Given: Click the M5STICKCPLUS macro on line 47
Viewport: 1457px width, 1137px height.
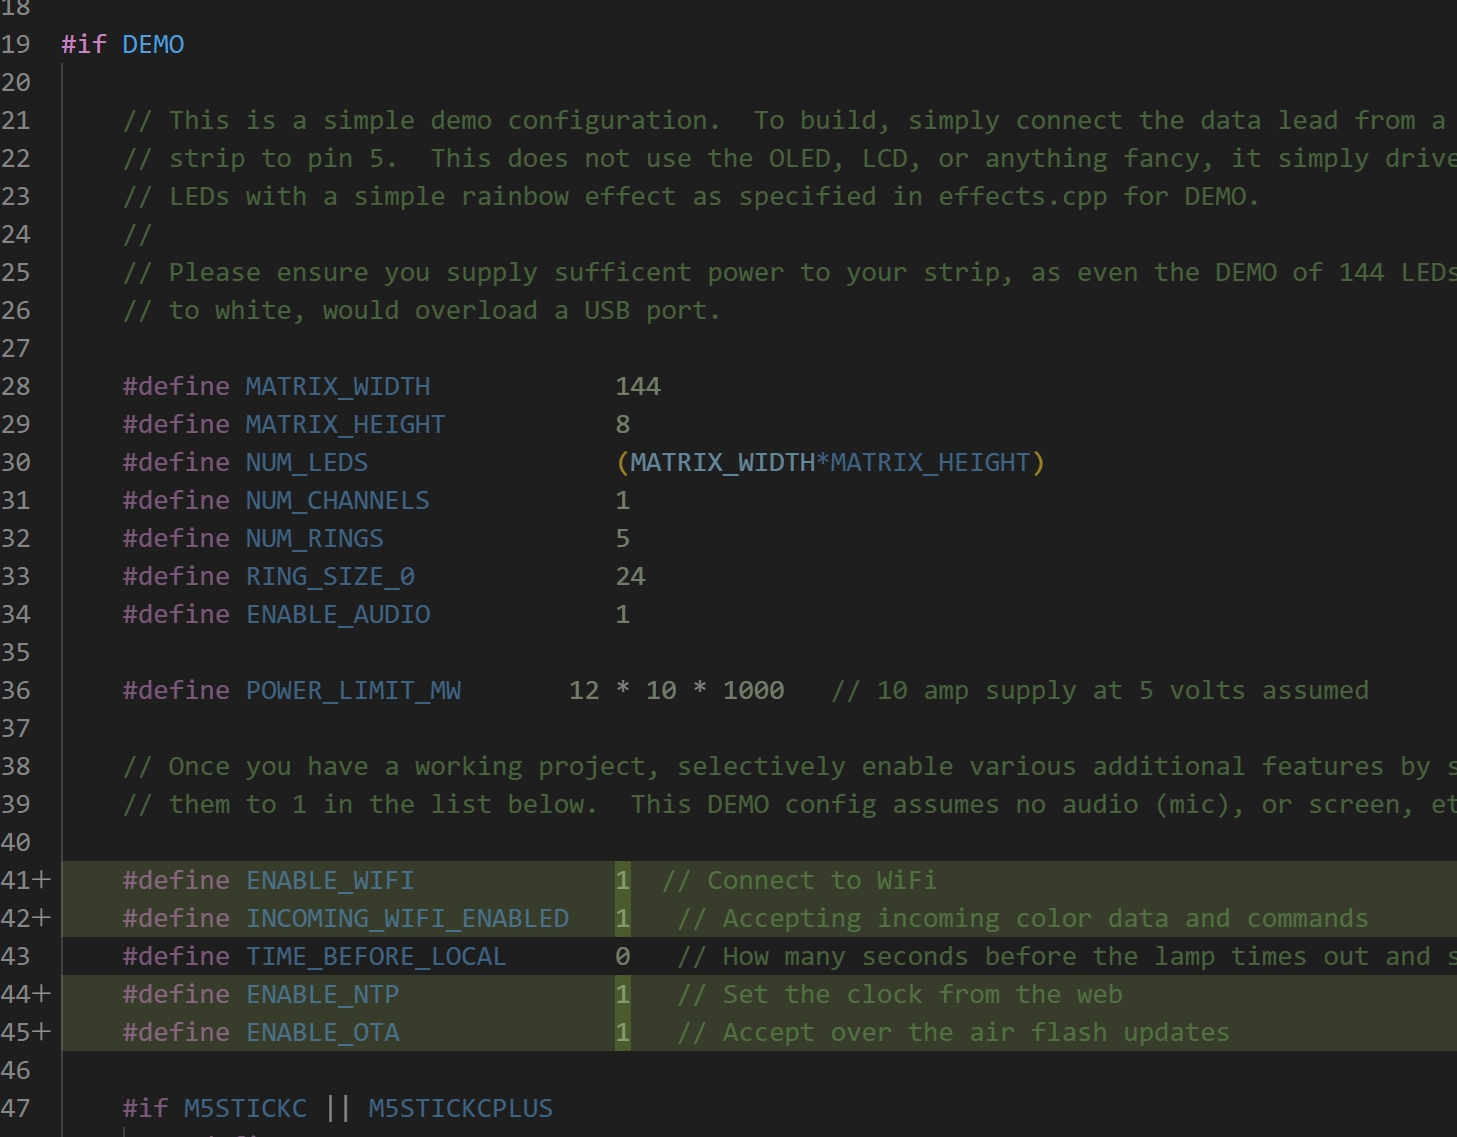Looking at the screenshot, I should tap(461, 1109).
